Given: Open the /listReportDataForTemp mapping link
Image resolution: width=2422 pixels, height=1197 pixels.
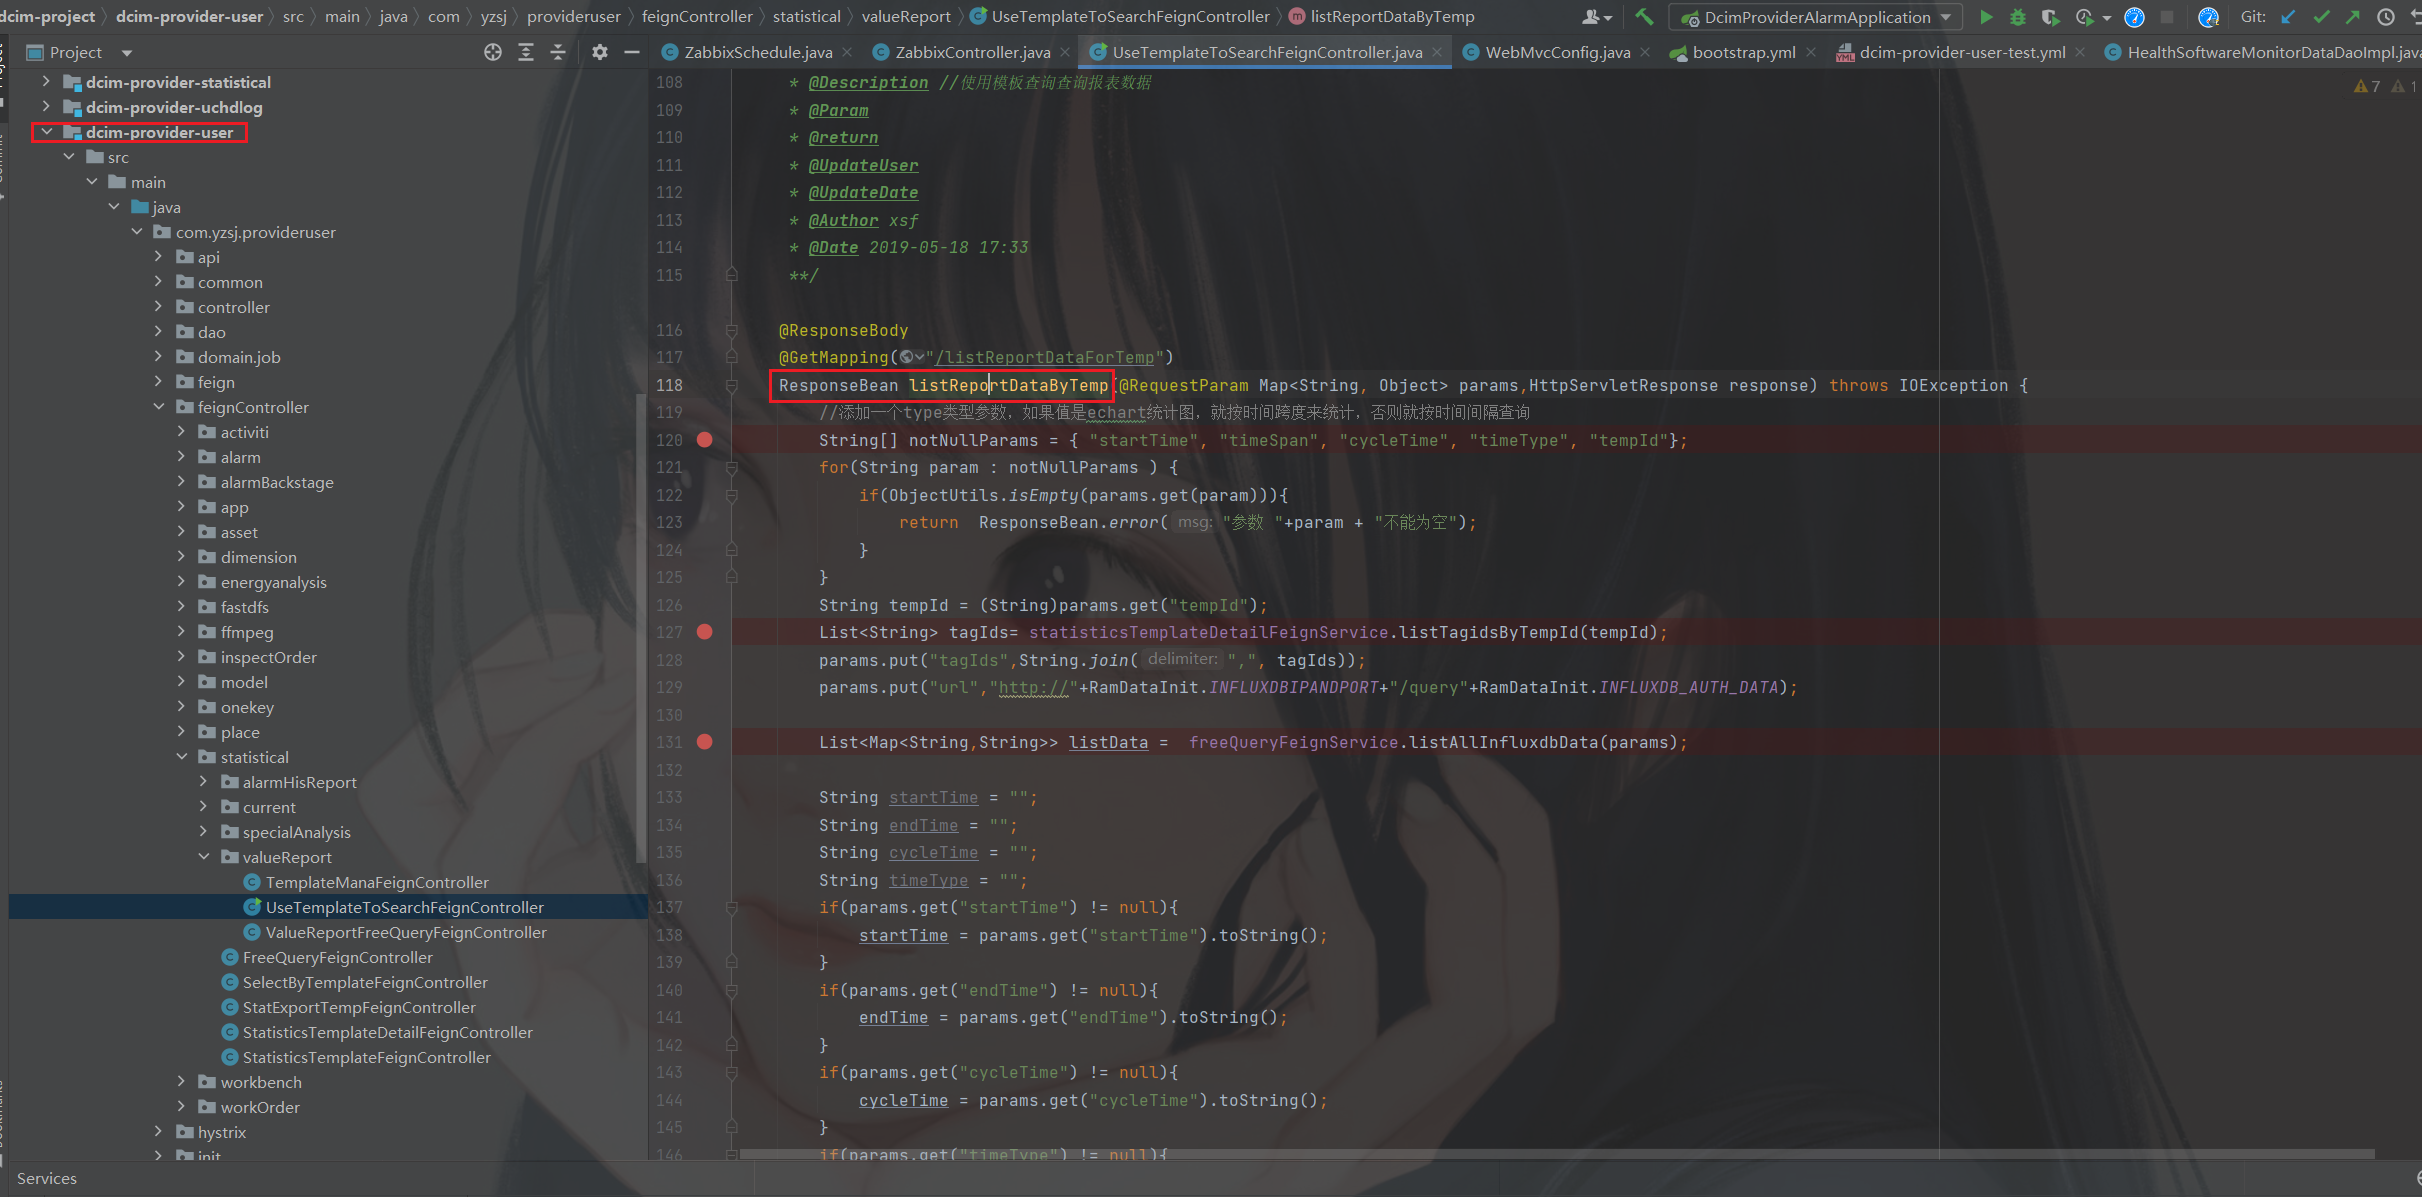Looking at the screenshot, I should pos(1045,357).
